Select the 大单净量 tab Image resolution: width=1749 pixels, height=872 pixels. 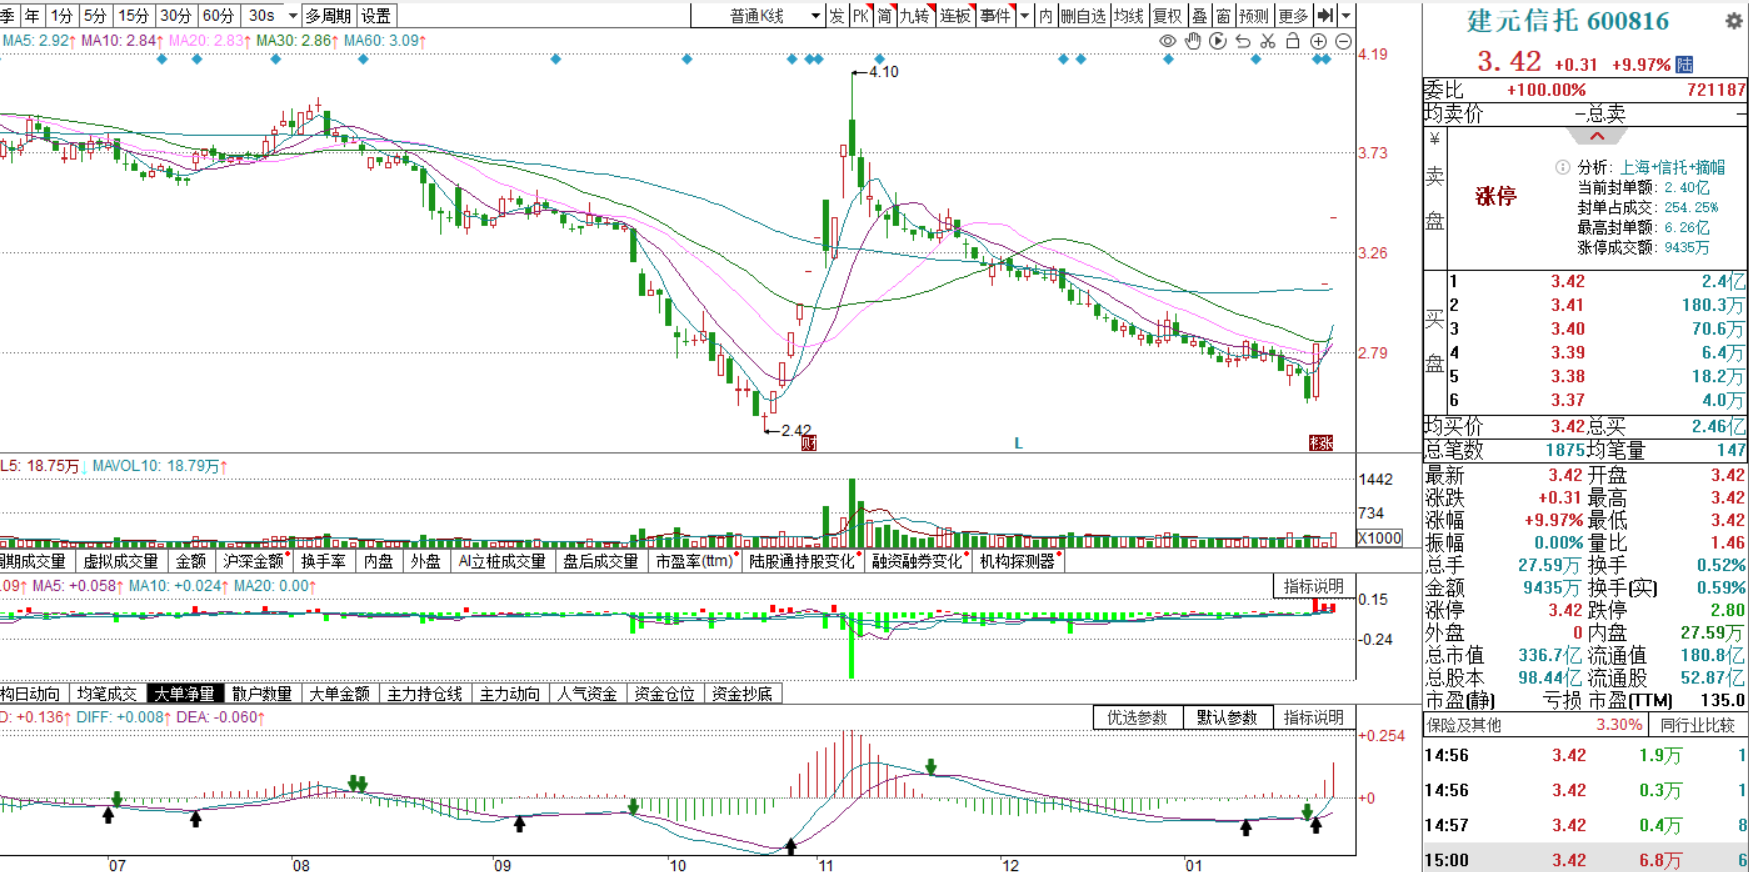[x=184, y=693]
